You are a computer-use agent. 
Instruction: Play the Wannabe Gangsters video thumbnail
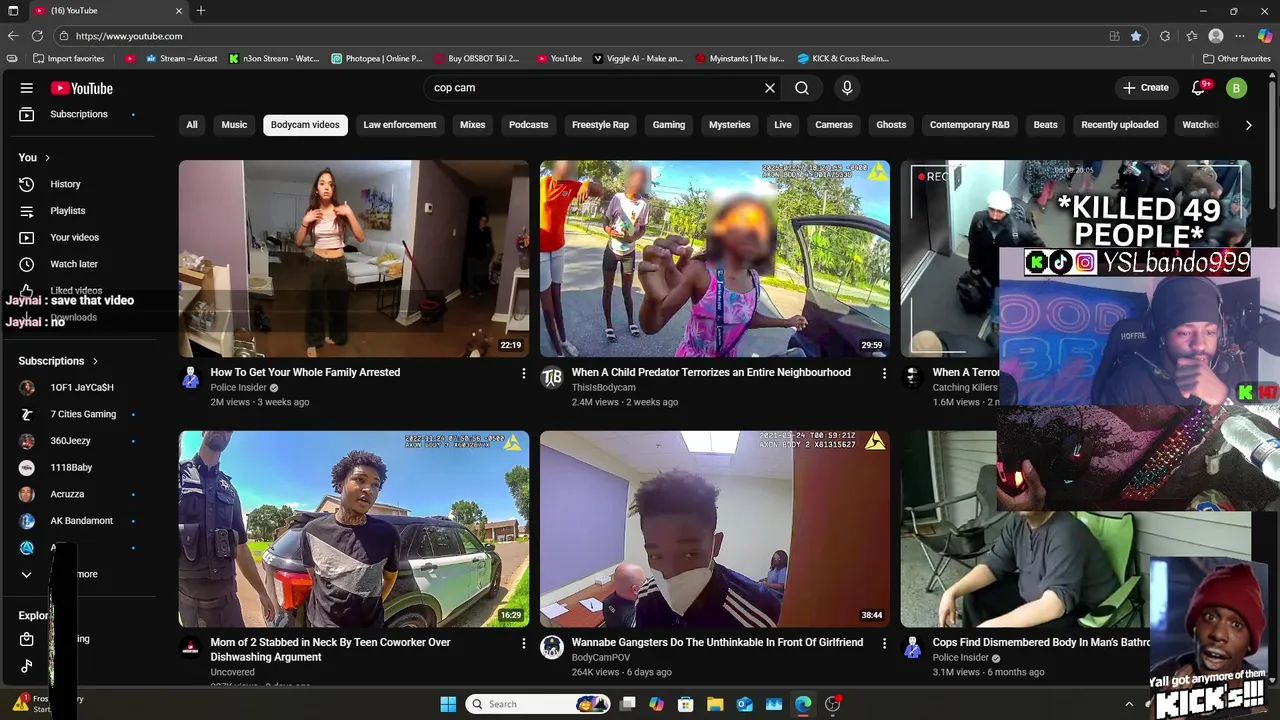point(715,529)
